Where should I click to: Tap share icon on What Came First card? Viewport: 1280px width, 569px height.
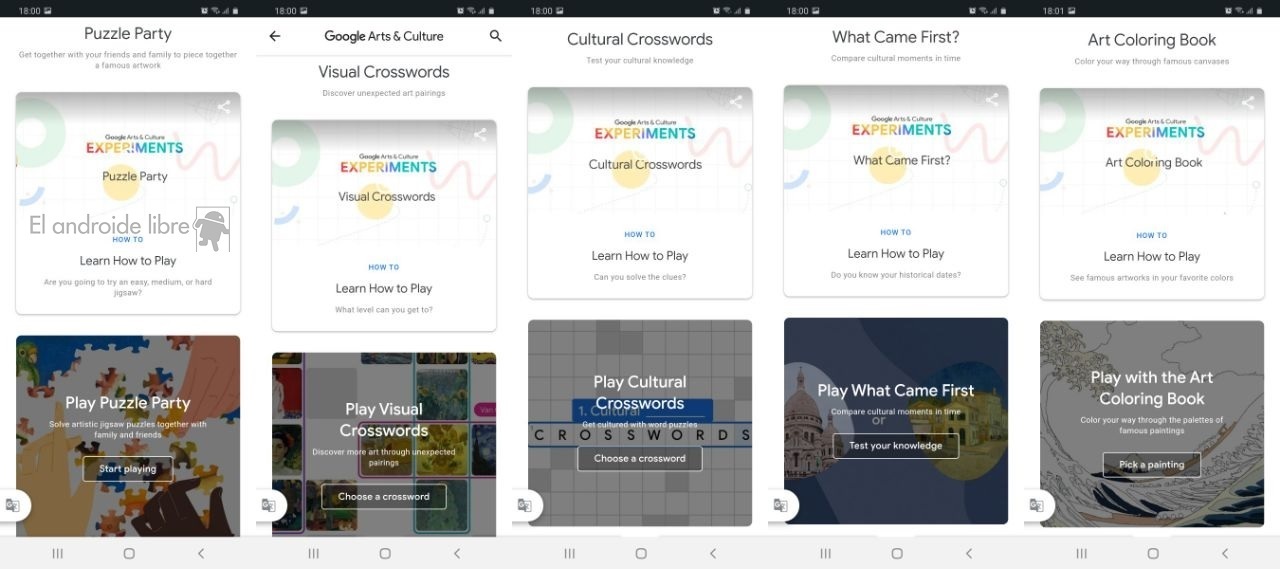(992, 100)
